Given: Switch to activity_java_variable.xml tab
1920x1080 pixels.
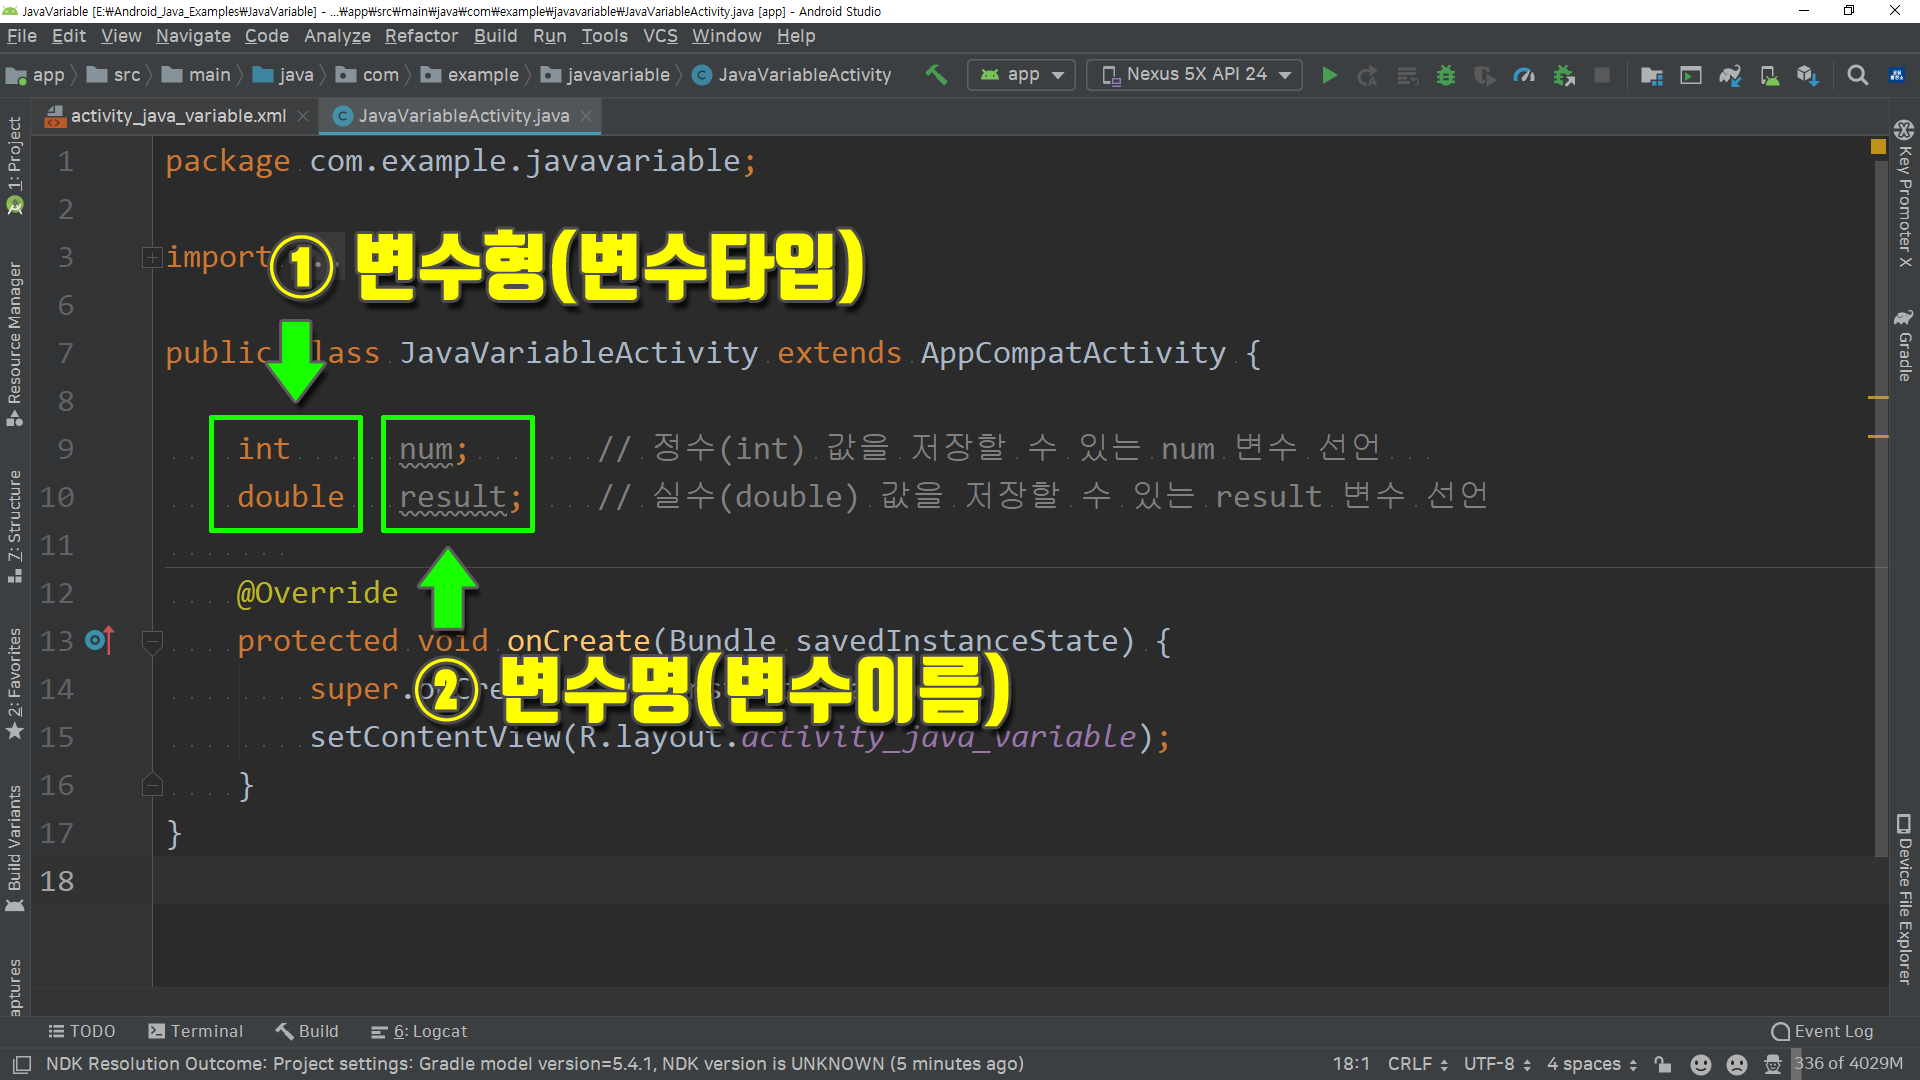Looking at the screenshot, I should pyautogui.click(x=178, y=116).
